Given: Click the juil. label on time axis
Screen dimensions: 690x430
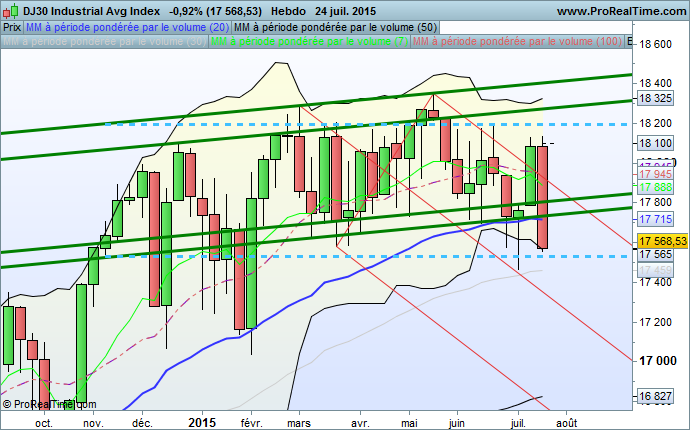Looking at the screenshot, I should (x=518, y=423).
